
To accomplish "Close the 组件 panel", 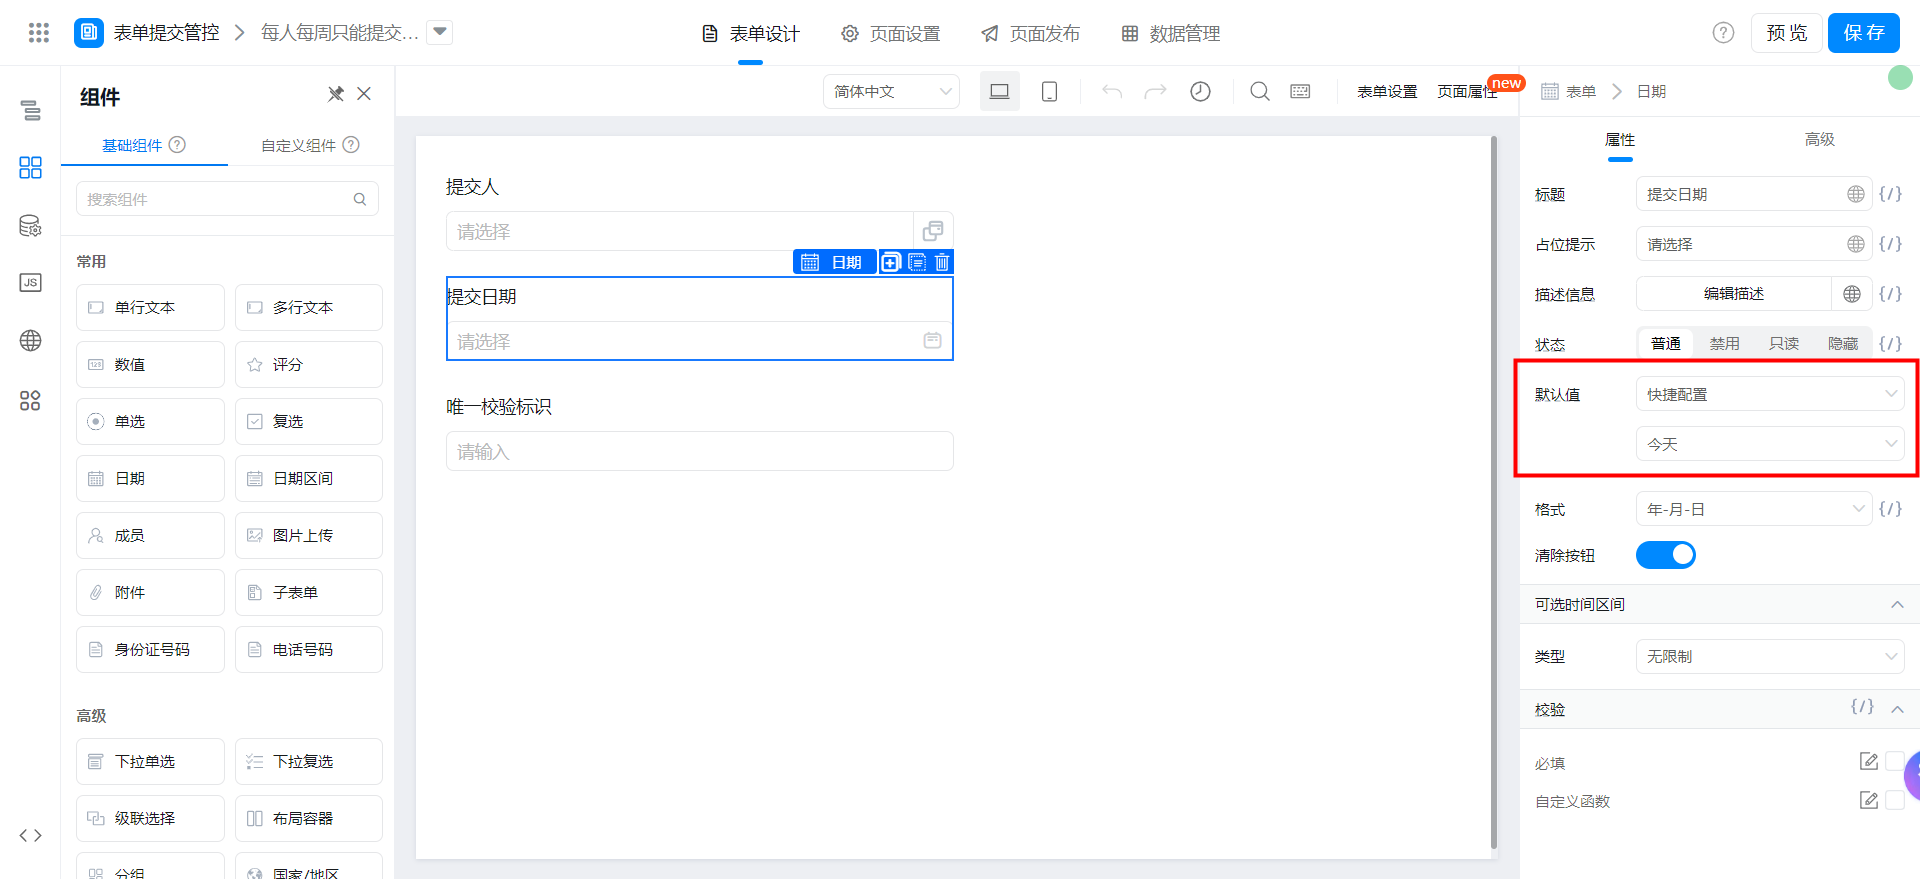I will click(364, 94).
